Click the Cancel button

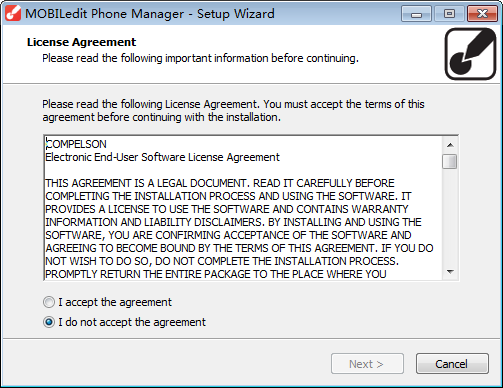click(452, 364)
